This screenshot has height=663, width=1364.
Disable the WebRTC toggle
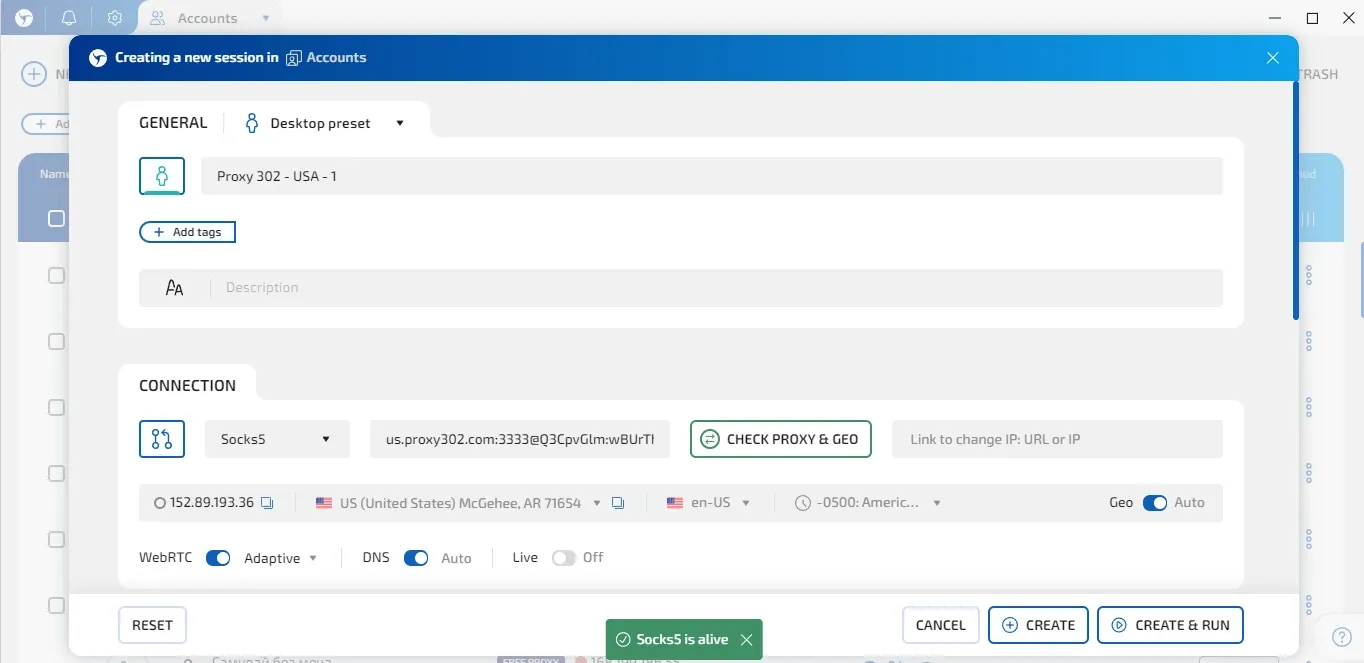tap(217, 557)
